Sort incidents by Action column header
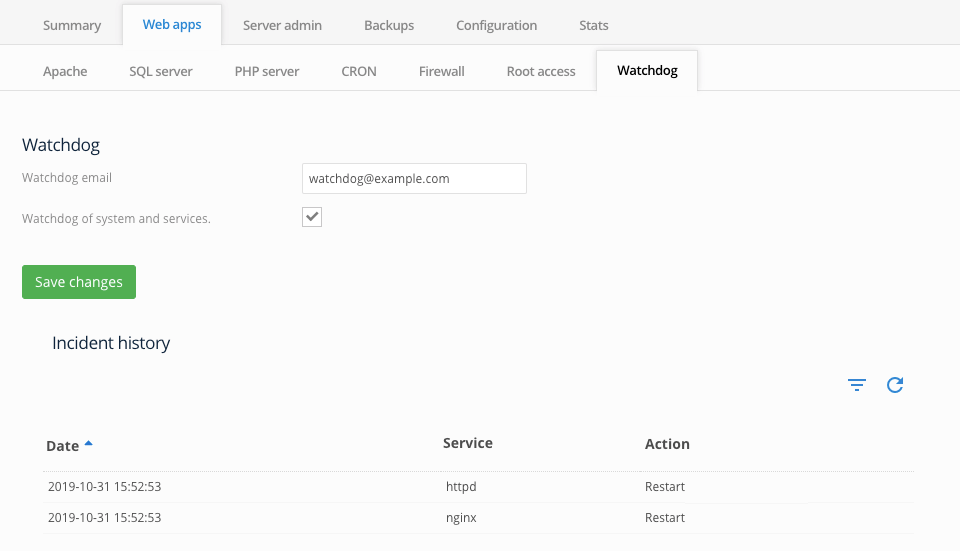 tap(667, 444)
